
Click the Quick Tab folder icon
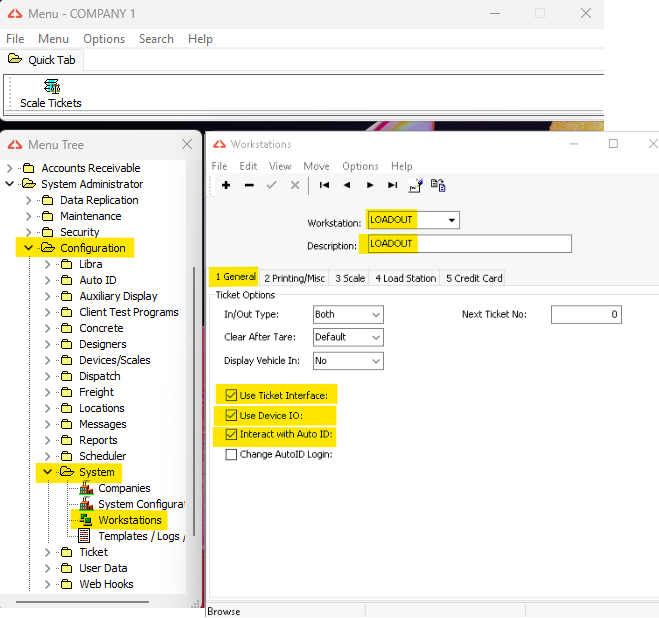[x=15, y=59]
